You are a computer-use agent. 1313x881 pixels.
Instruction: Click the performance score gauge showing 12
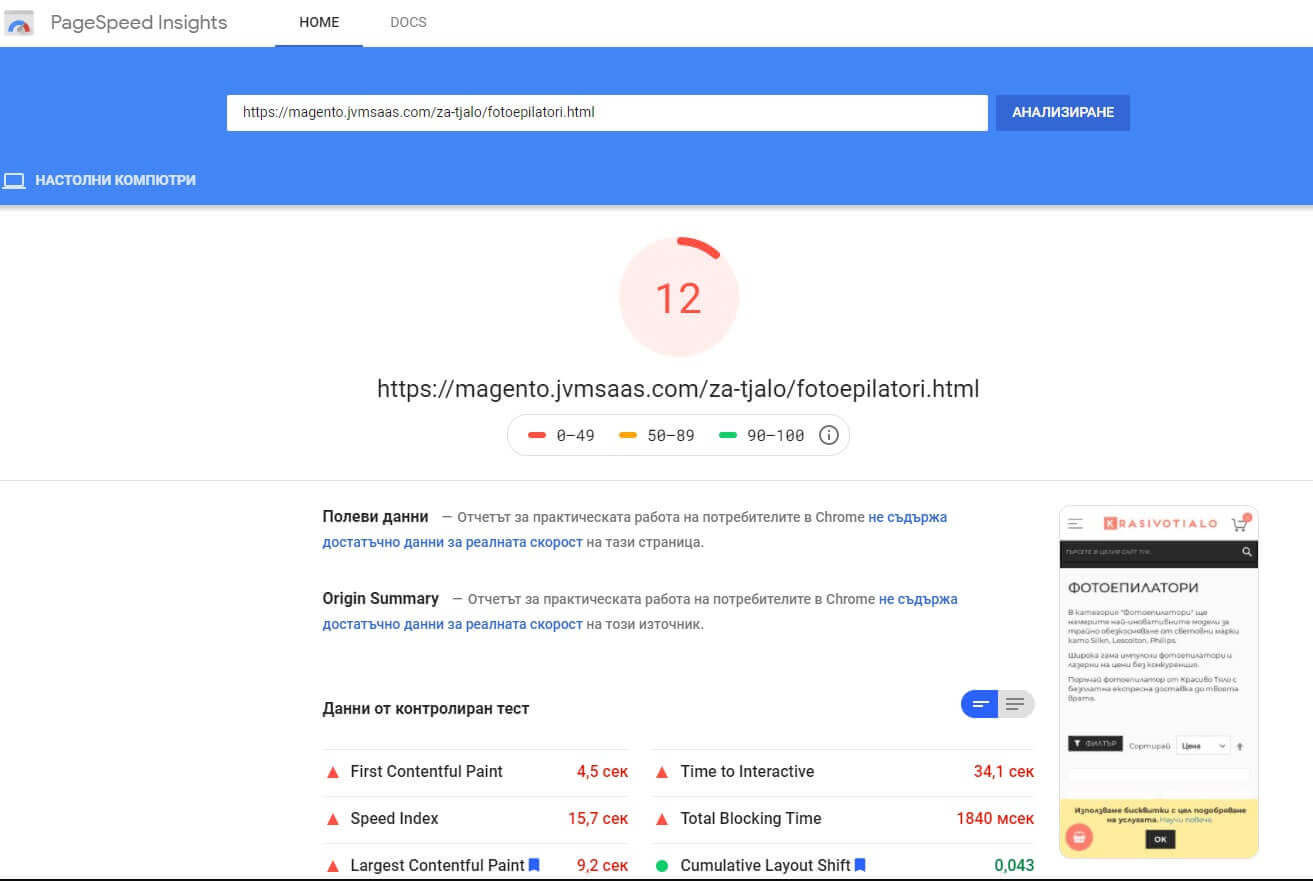(679, 297)
